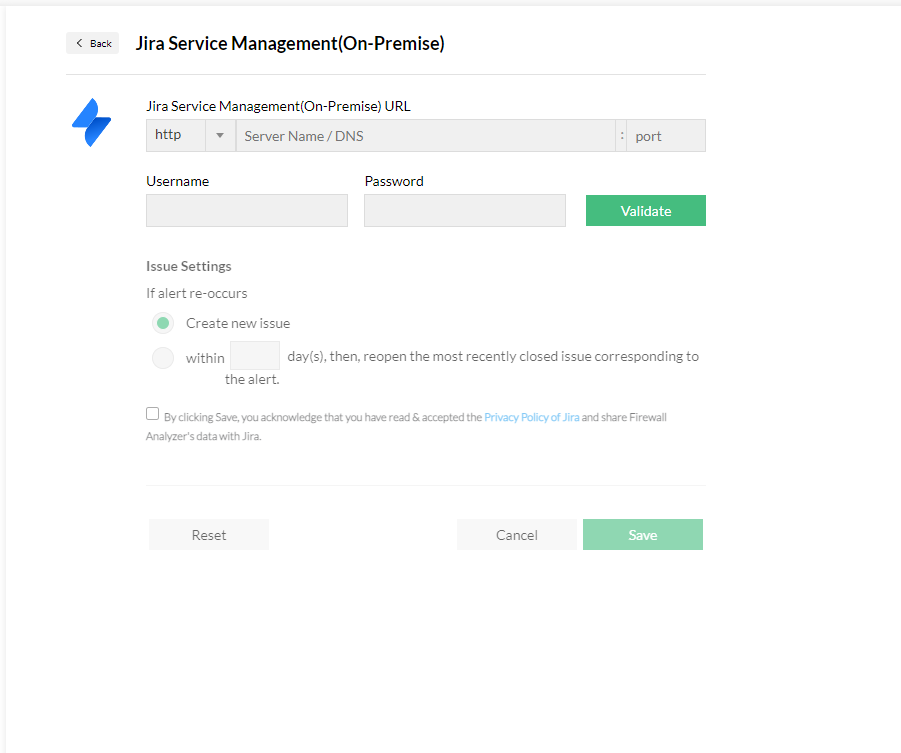Viewport: 901px width, 753px height.
Task: Open the http protocol dropdown
Action: pyautogui.click(x=191, y=136)
